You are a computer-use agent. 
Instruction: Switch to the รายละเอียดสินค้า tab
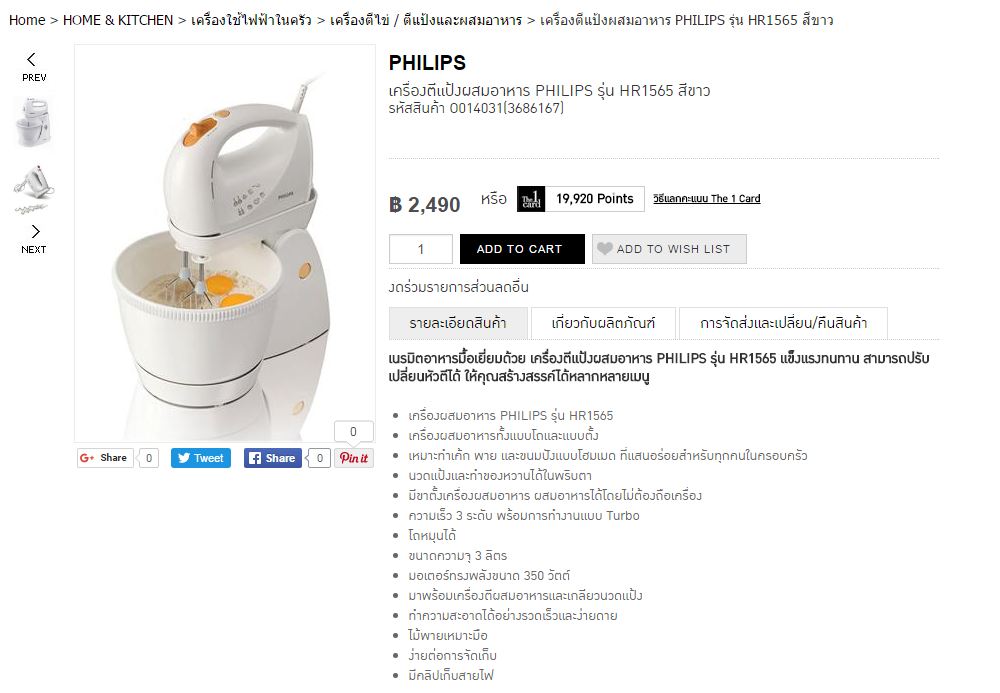pyautogui.click(x=458, y=323)
